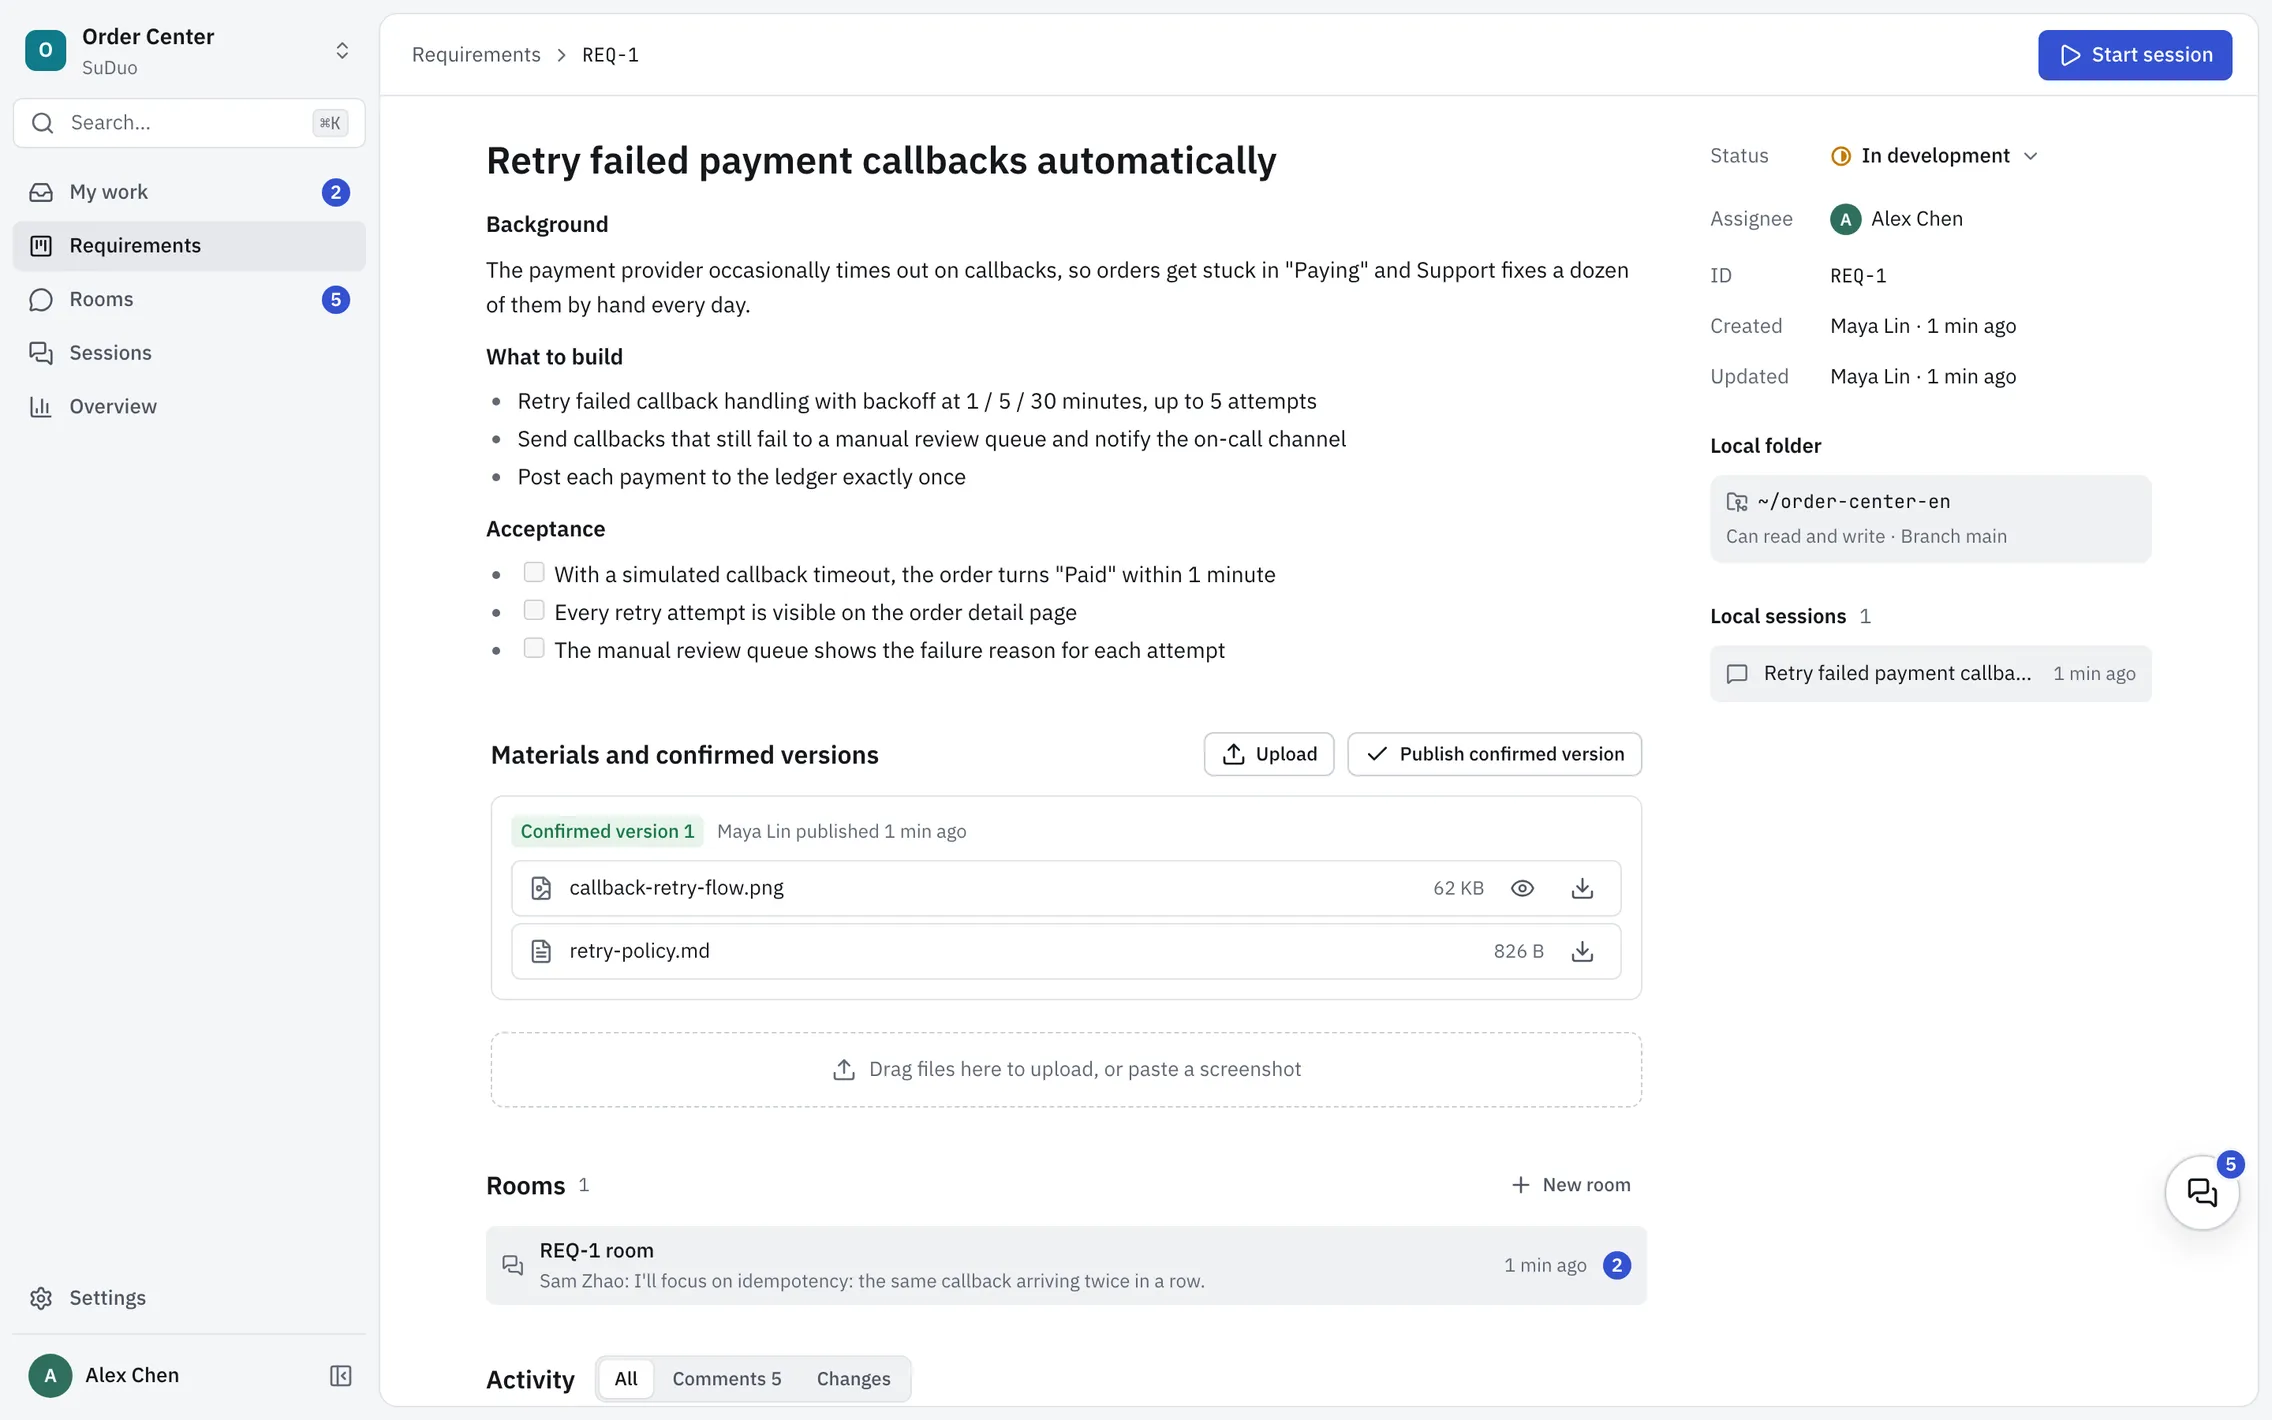The image size is (2272, 1420).
Task: Click Requirements breadcrumb link
Action: click(x=476, y=55)
